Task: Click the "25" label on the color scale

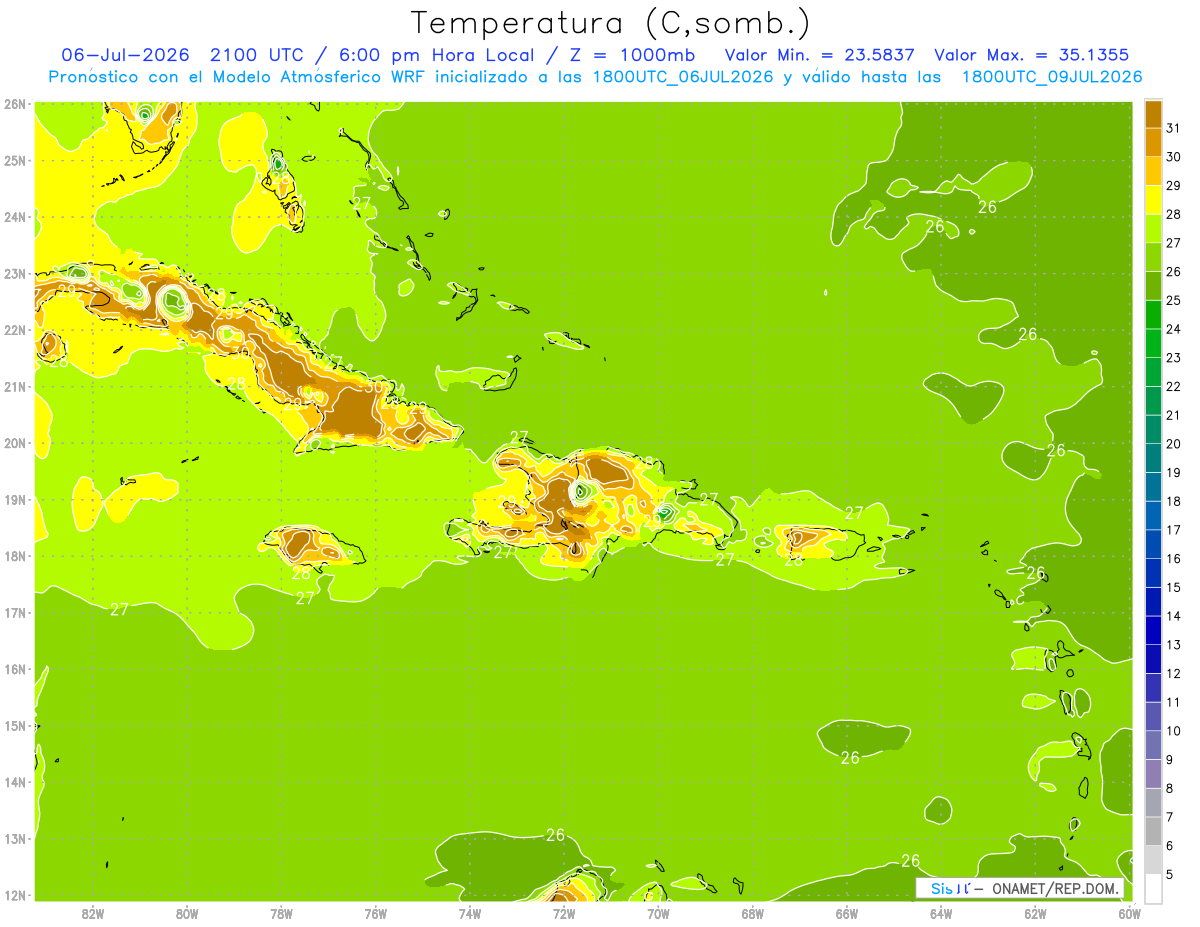Action: (x=1173, y=300)
